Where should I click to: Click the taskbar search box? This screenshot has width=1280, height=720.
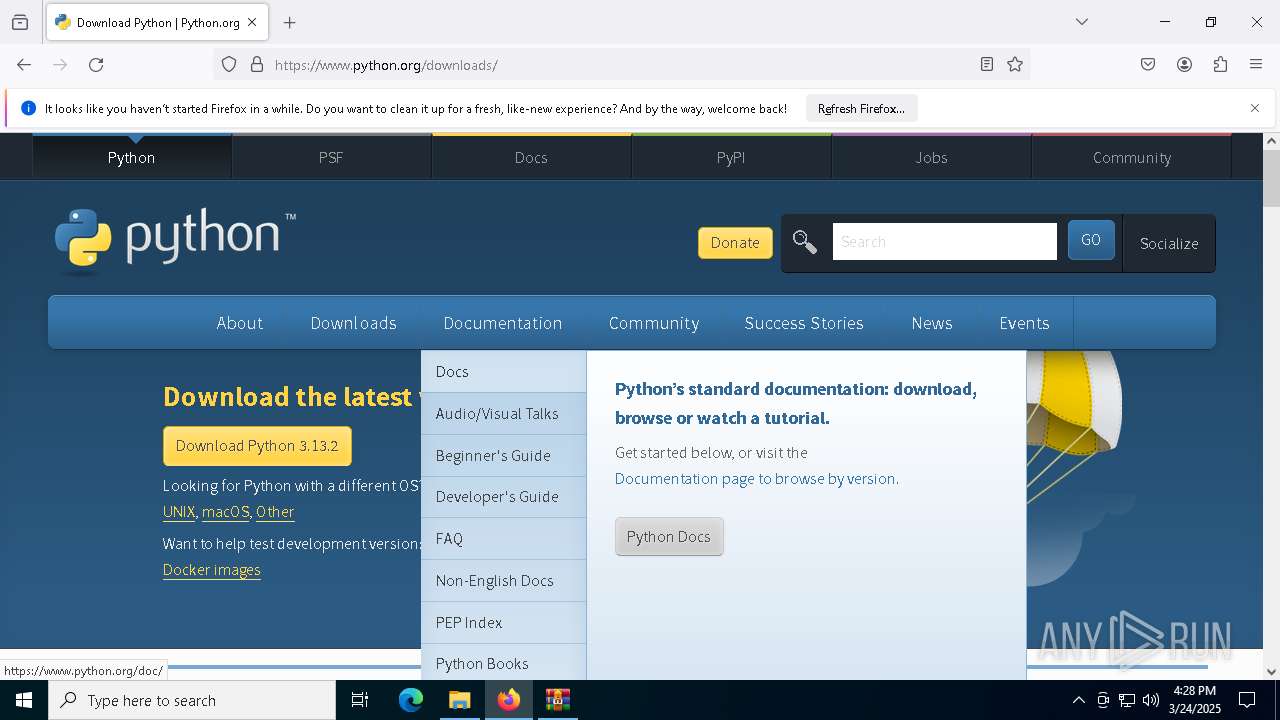point(192,700)
